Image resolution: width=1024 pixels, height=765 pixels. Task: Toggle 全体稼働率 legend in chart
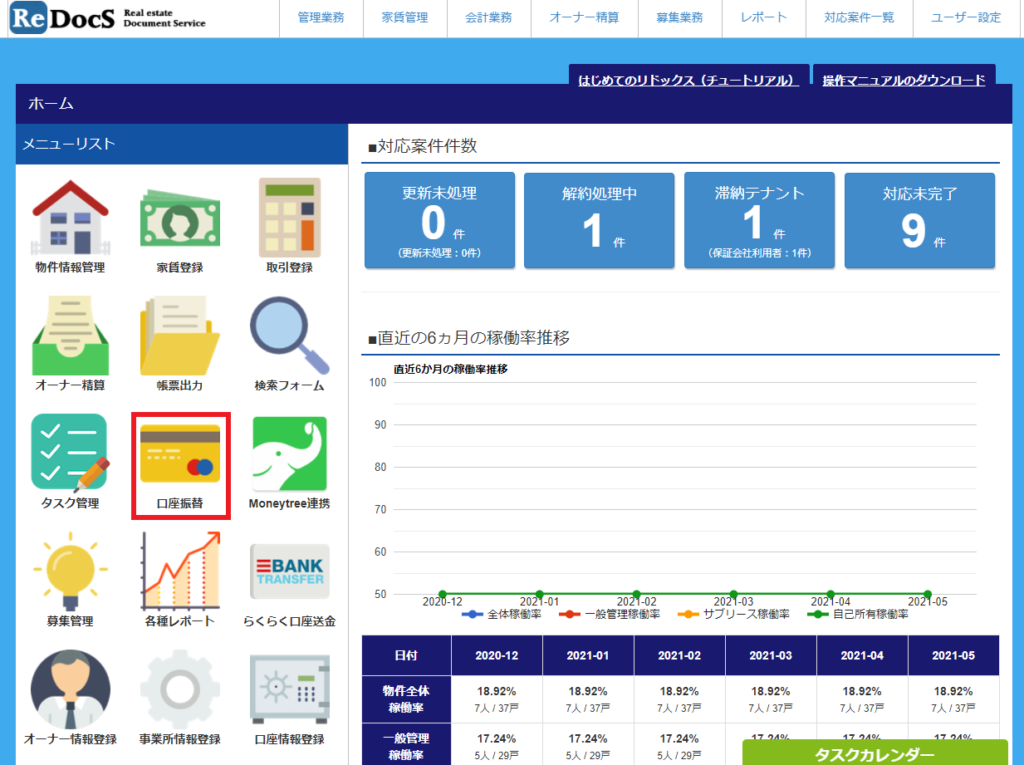(501, 615)
